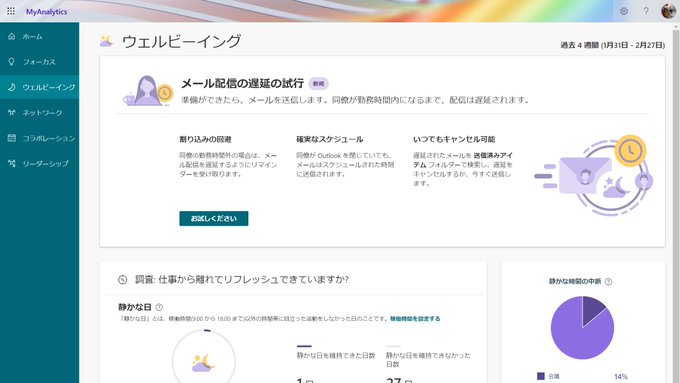Viewport: 680px width, 383px height.
Task: Click the MyAnalytics title link
Action: pos(46,12)
